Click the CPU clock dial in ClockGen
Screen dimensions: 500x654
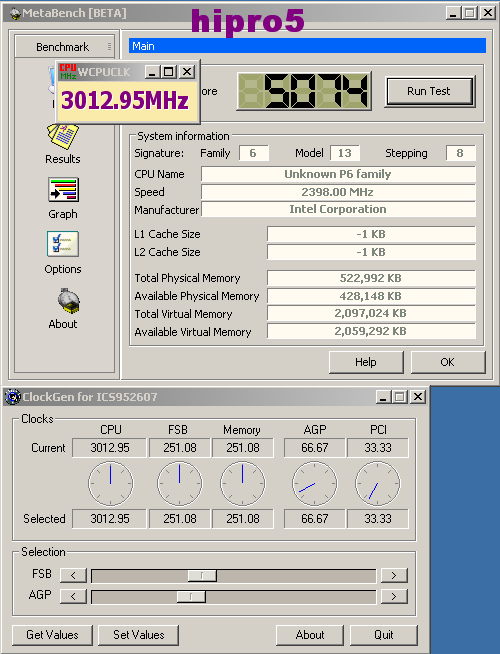[x=111, y=483]
